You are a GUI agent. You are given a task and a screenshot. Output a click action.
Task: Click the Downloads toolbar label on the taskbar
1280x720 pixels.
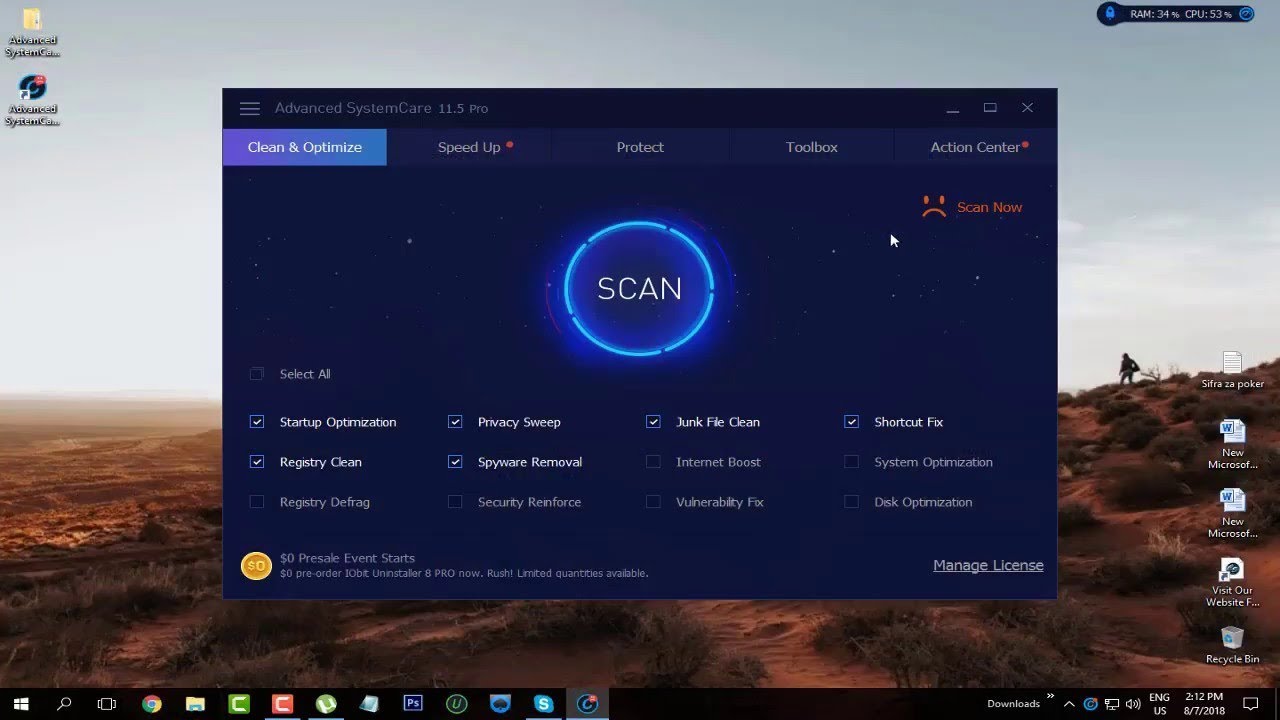pos(1013,704)
